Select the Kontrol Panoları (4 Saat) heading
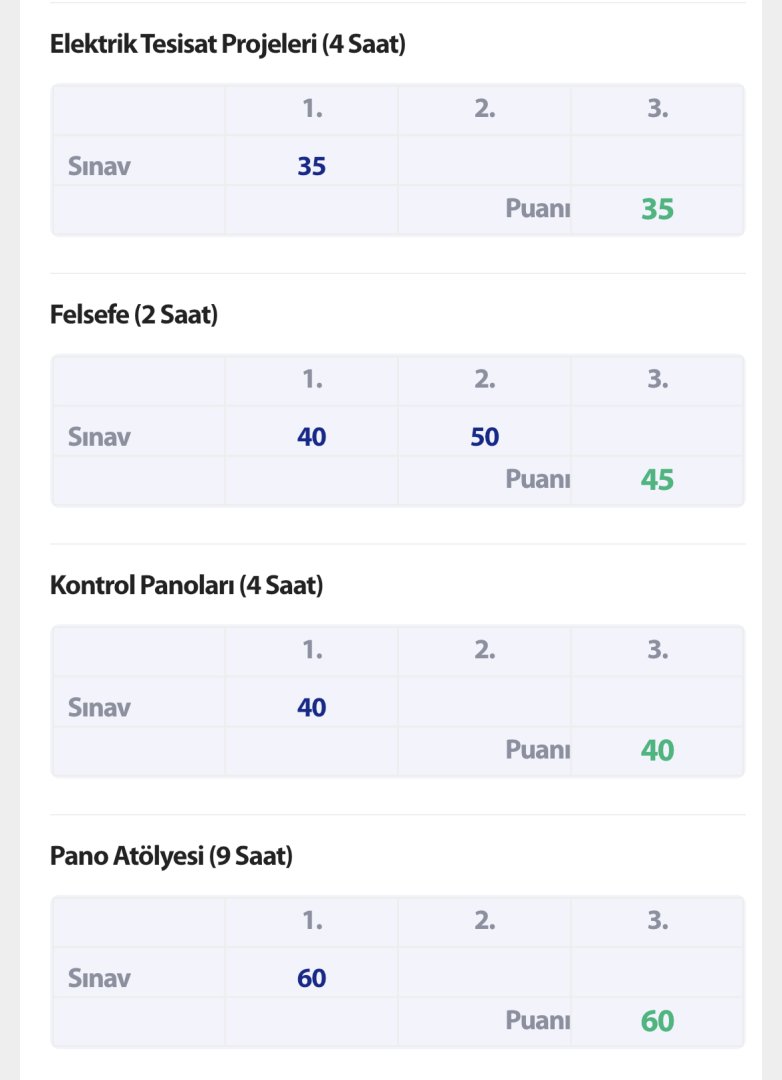 click(x=187, y=586)
